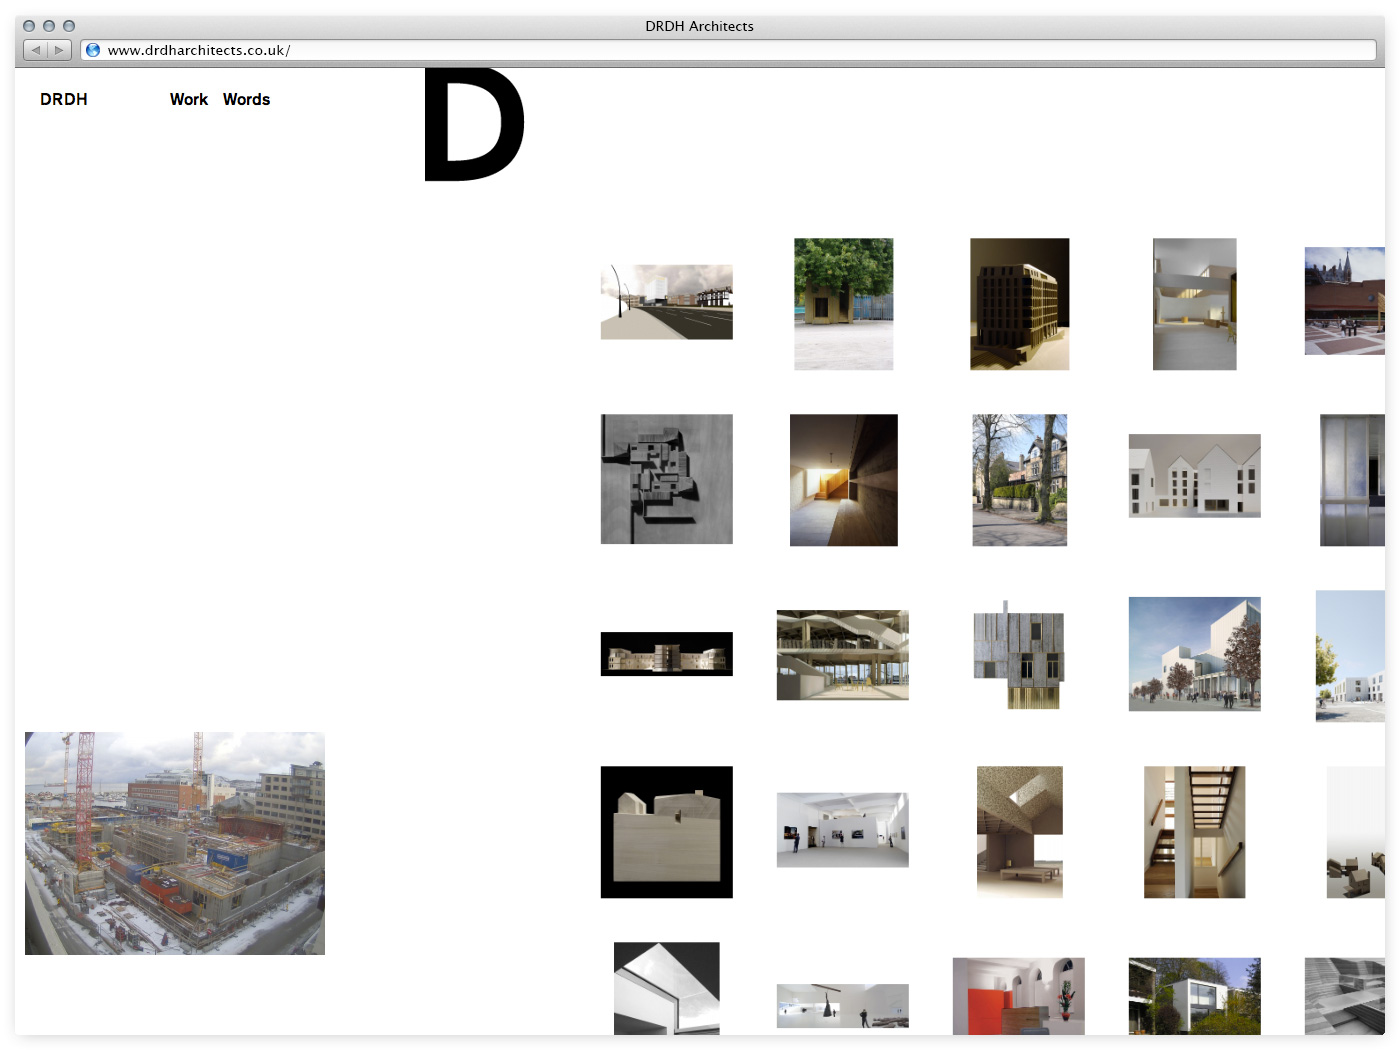This screenshot has height=1050, width=1400.
Task: Click the globe site icon in address bar
Action: point(93,50)
